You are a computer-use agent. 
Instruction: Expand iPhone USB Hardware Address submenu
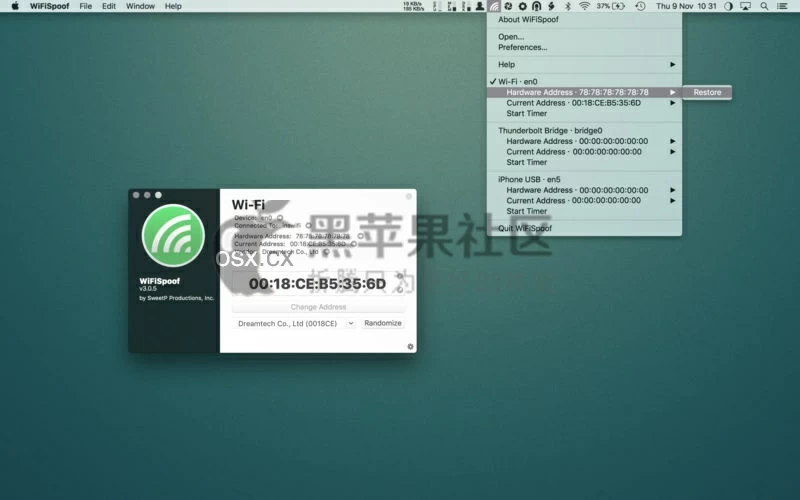click(x=584, y=190)
